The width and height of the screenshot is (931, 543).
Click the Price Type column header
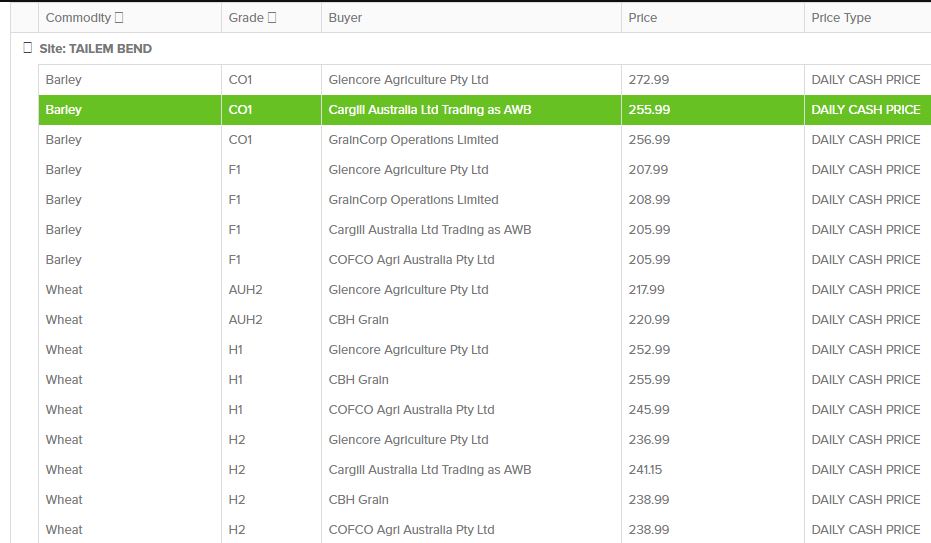pyautogui.click(x=841, y=18)
